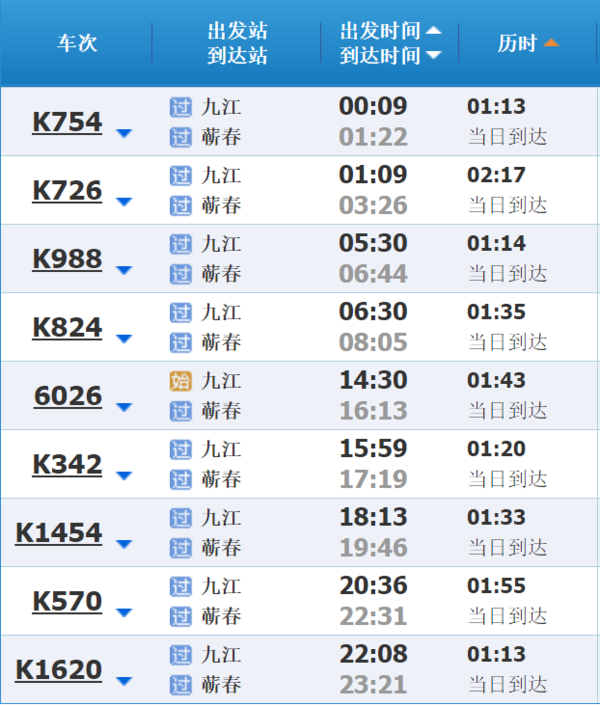
Task: Expand the arrow next to train 6026
Action: tap(124, 407)
